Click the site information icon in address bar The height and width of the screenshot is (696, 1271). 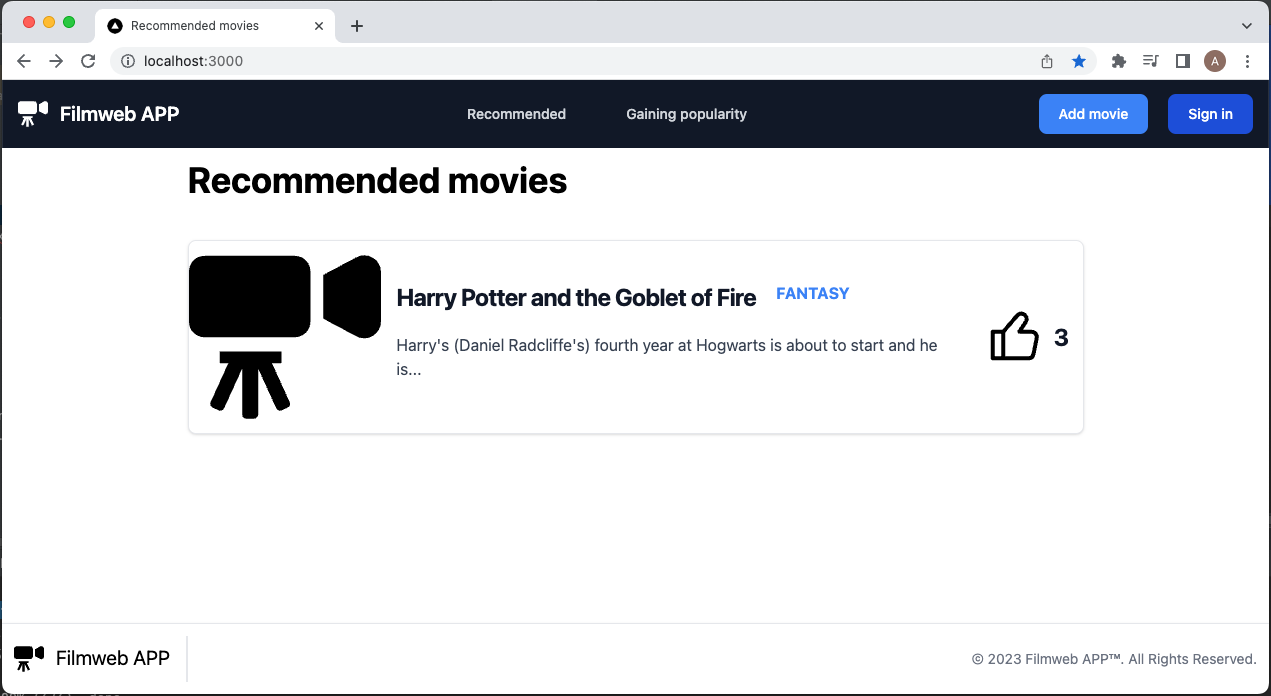pyautogui.click(x=128, y=61)
